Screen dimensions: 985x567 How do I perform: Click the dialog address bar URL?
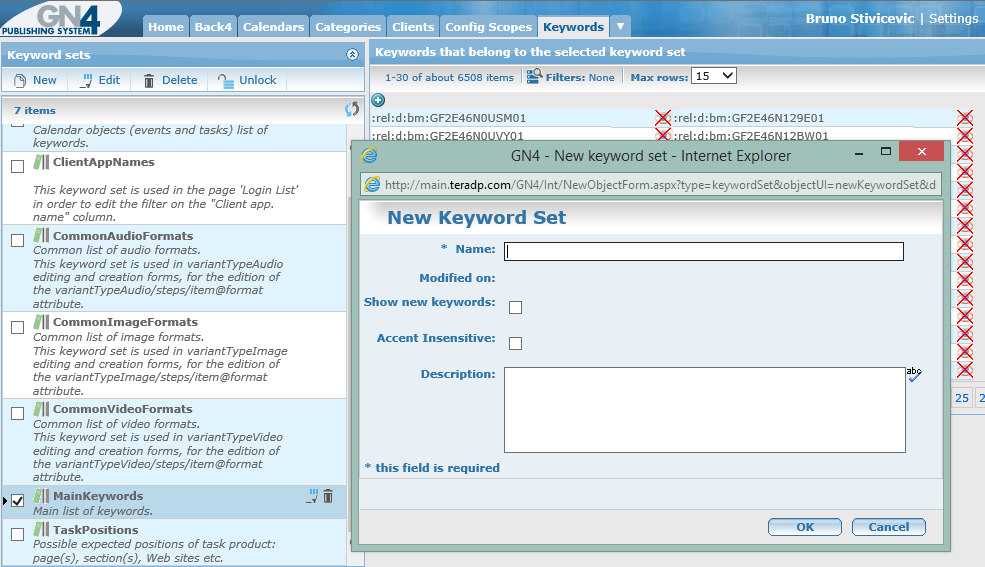click(660, 185)
